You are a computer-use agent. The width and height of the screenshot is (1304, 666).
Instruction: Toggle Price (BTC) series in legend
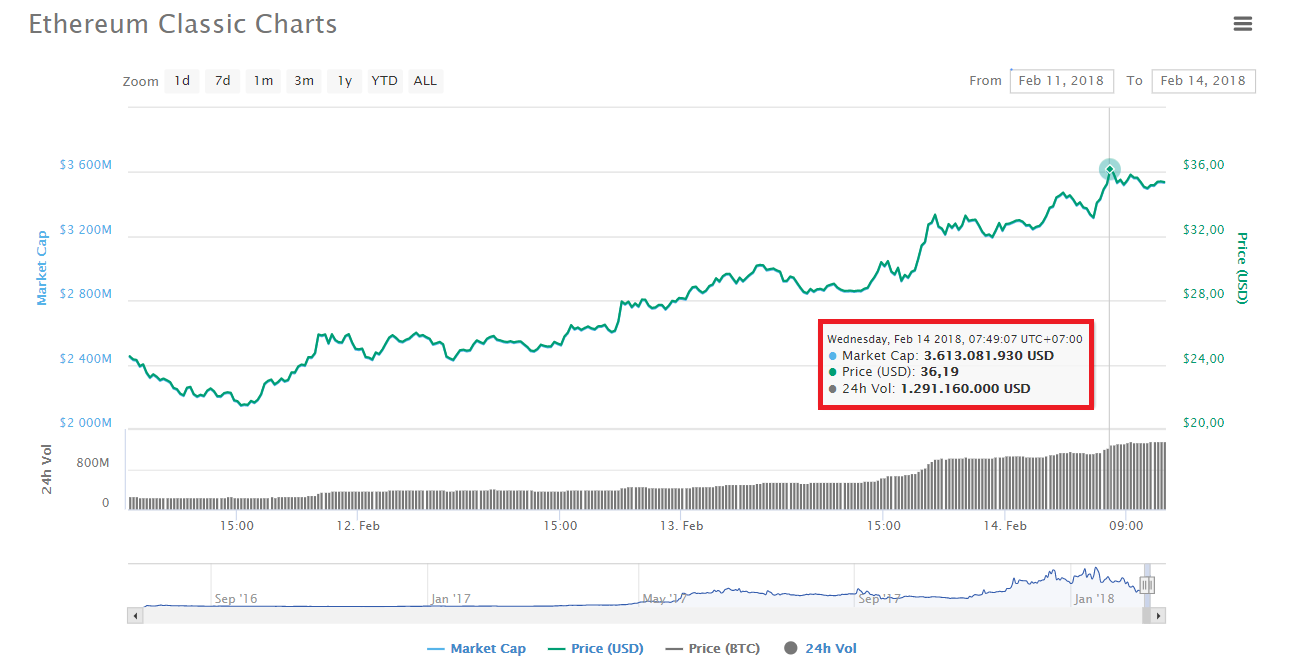(x=712, y=649)
